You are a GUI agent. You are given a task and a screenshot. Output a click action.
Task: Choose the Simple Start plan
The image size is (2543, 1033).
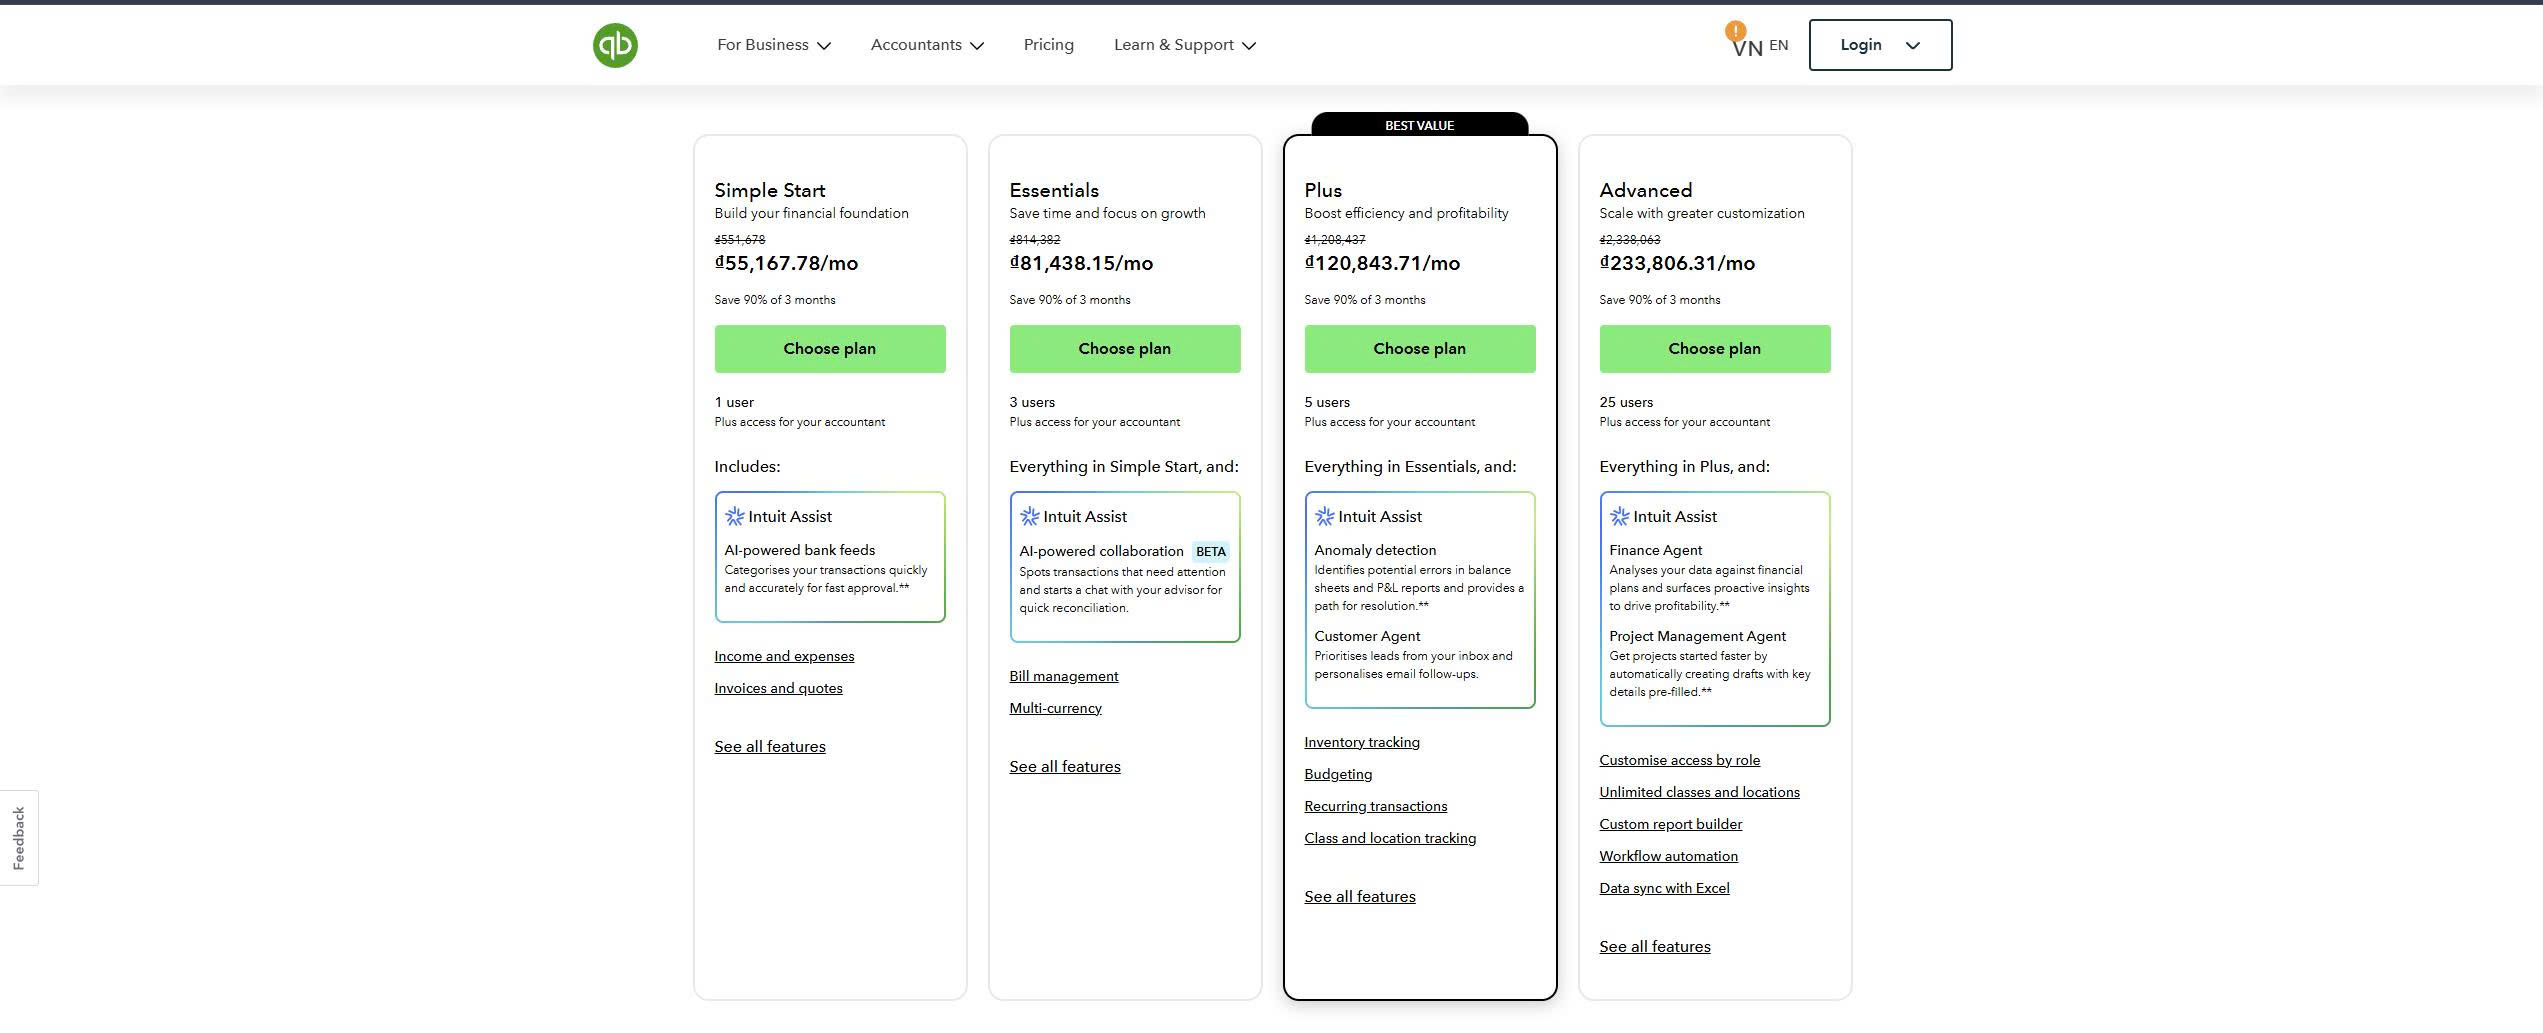[829, 349]
